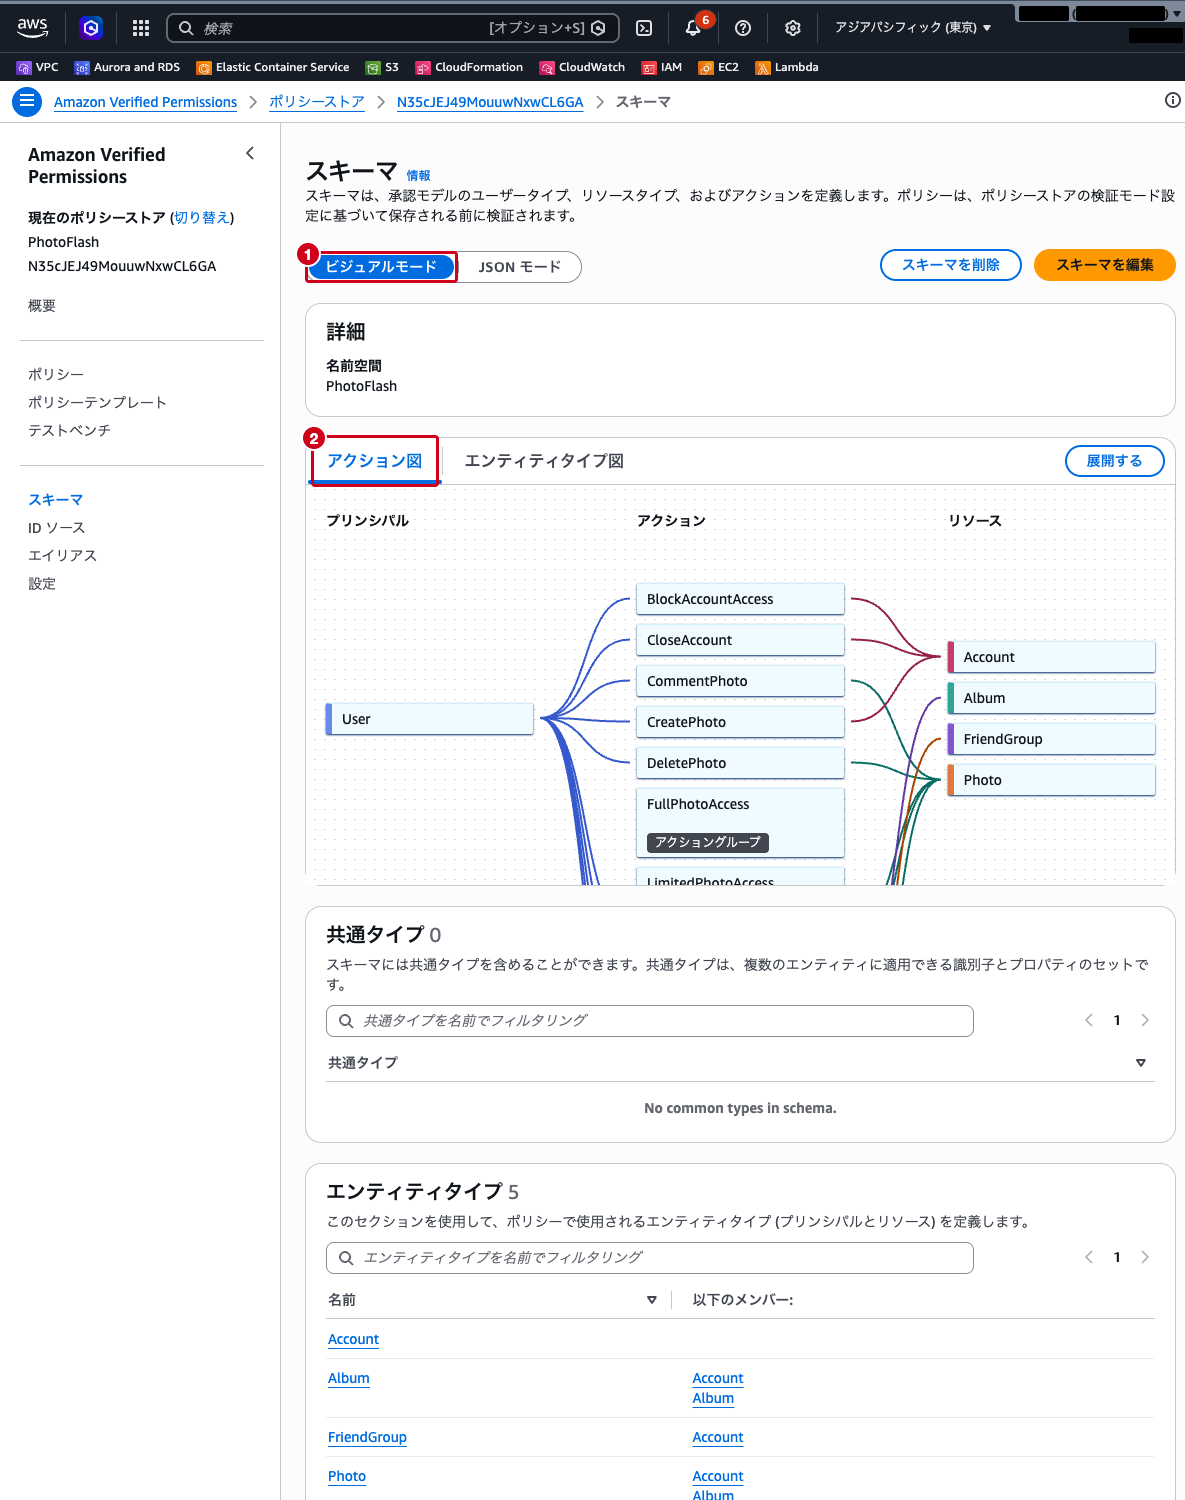Open the Amazon Verified Permissions breadcrumb link
Screen dimensions: 1185x1500
point(146,102)
